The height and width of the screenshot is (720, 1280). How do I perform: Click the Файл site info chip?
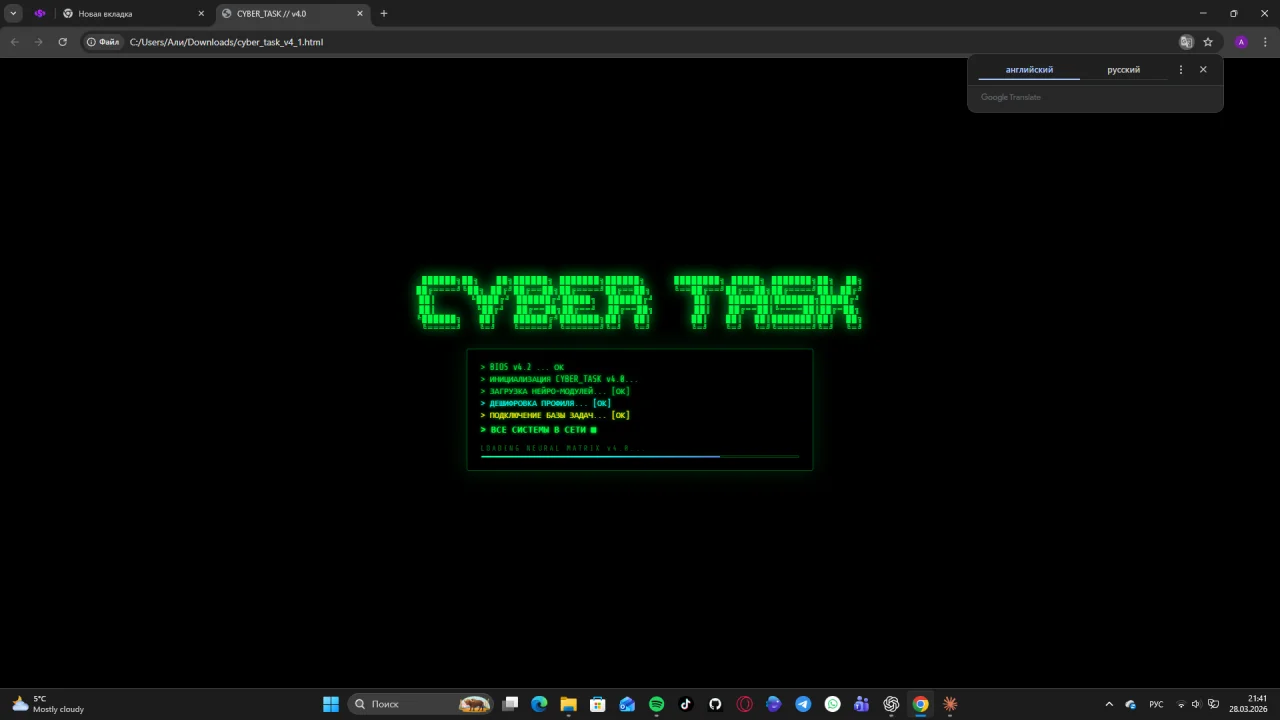(103, 42)
